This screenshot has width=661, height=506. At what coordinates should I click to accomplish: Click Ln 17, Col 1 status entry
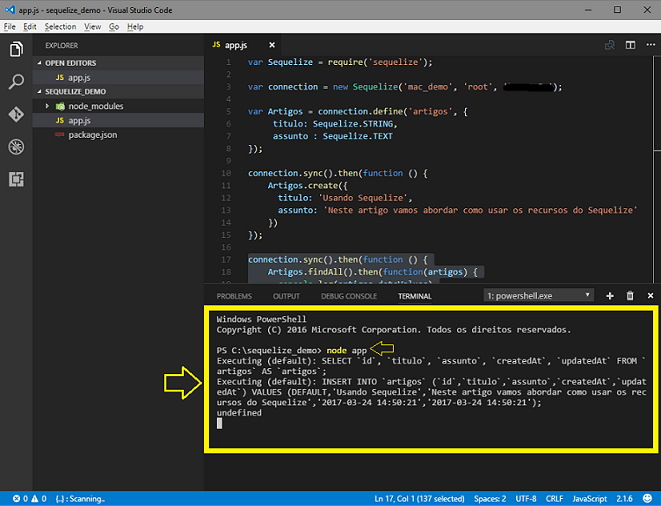[419, 498]
